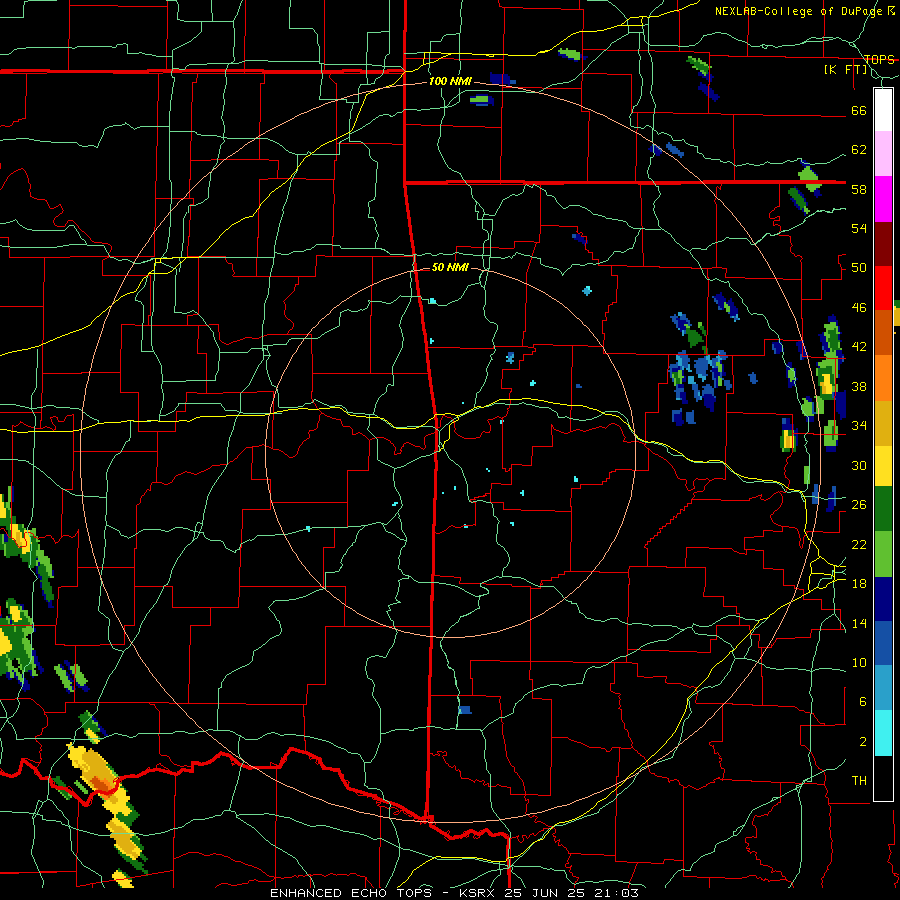
Task: Pick the black TH swatch in the legend
Action: pos(883,778)
